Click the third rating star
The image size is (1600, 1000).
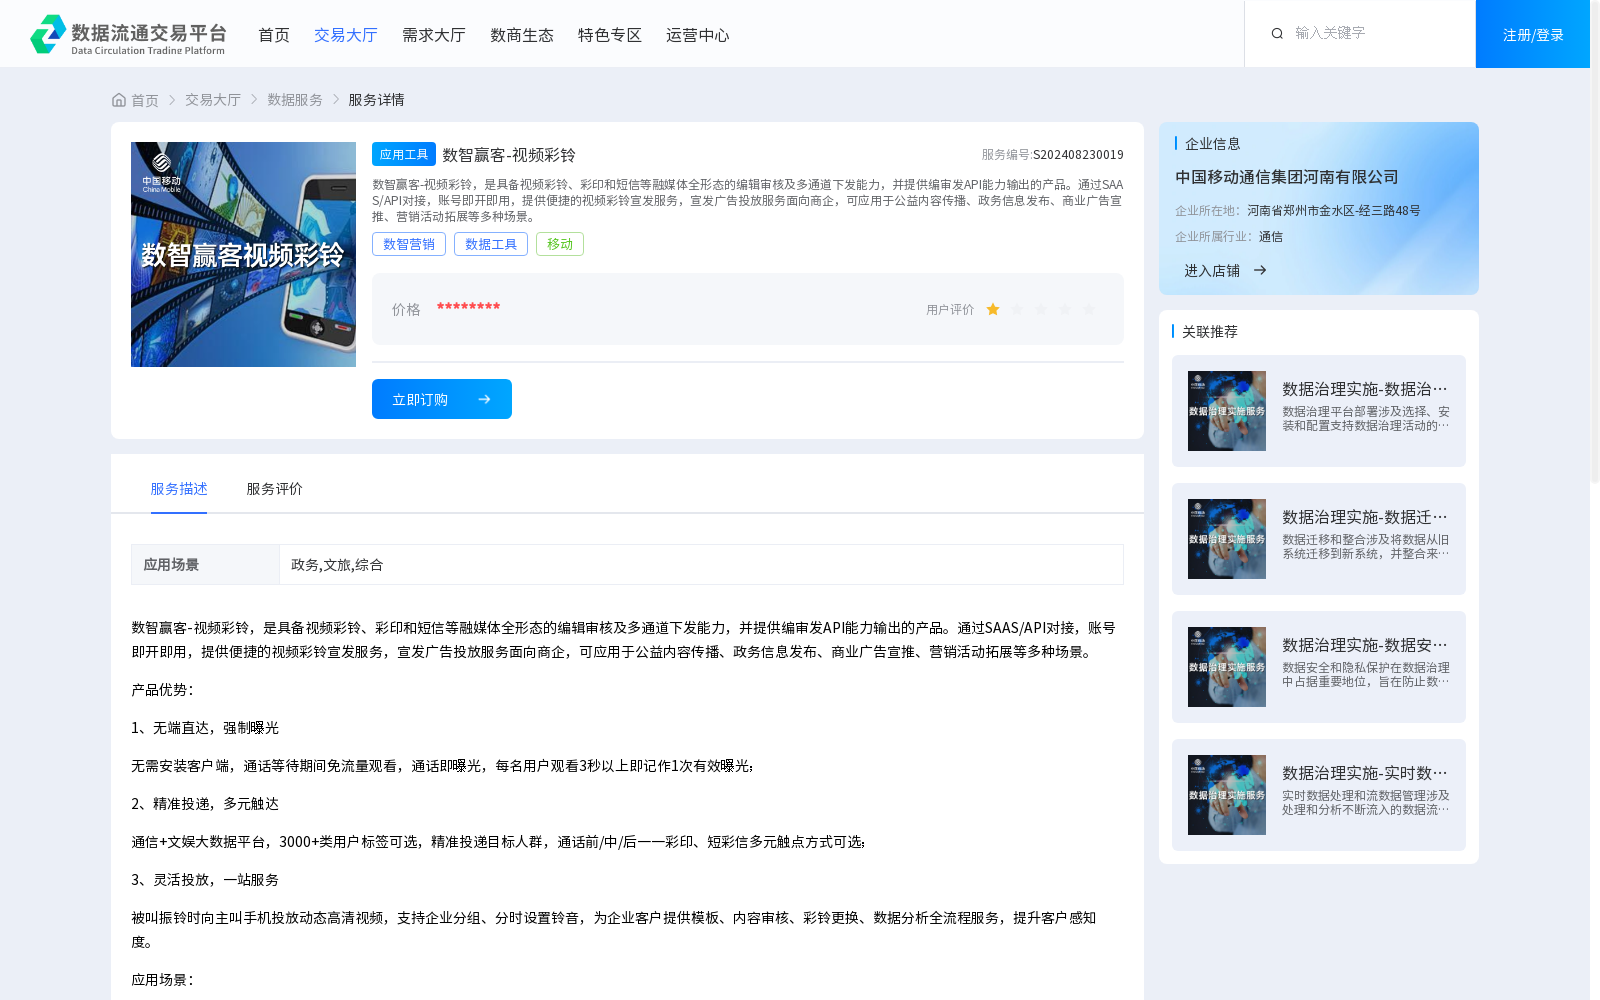tap(1041, 310)
